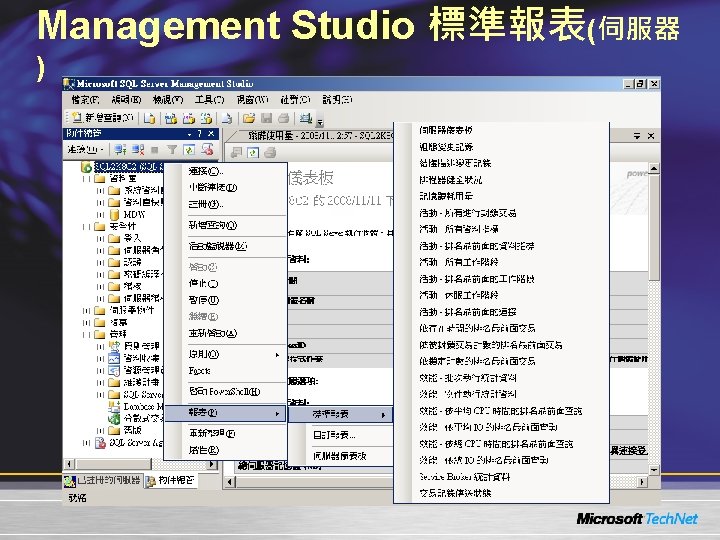The height and width of the screenshot is (540, 720).
Task: Click the Analysis Services MDX Query icon
Action: pos(171,118)
